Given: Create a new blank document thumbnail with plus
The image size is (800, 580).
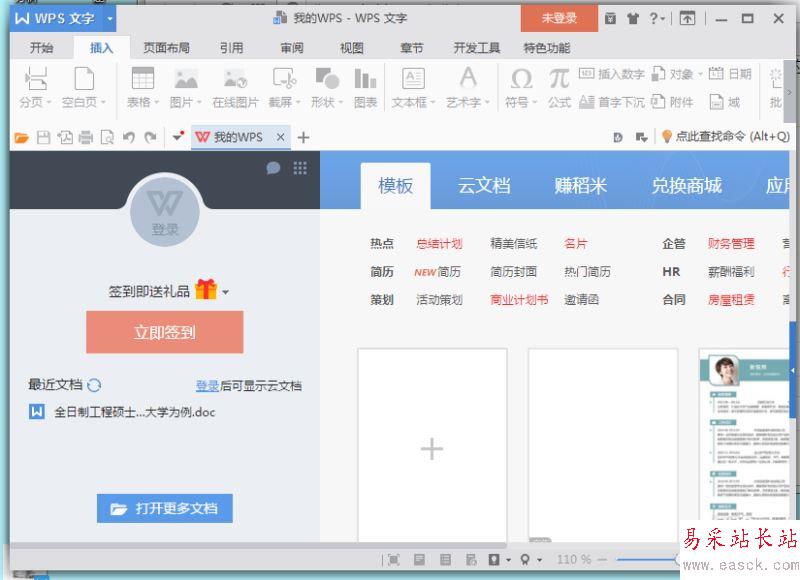Looking at the screenshot, I should pos(432,445).
